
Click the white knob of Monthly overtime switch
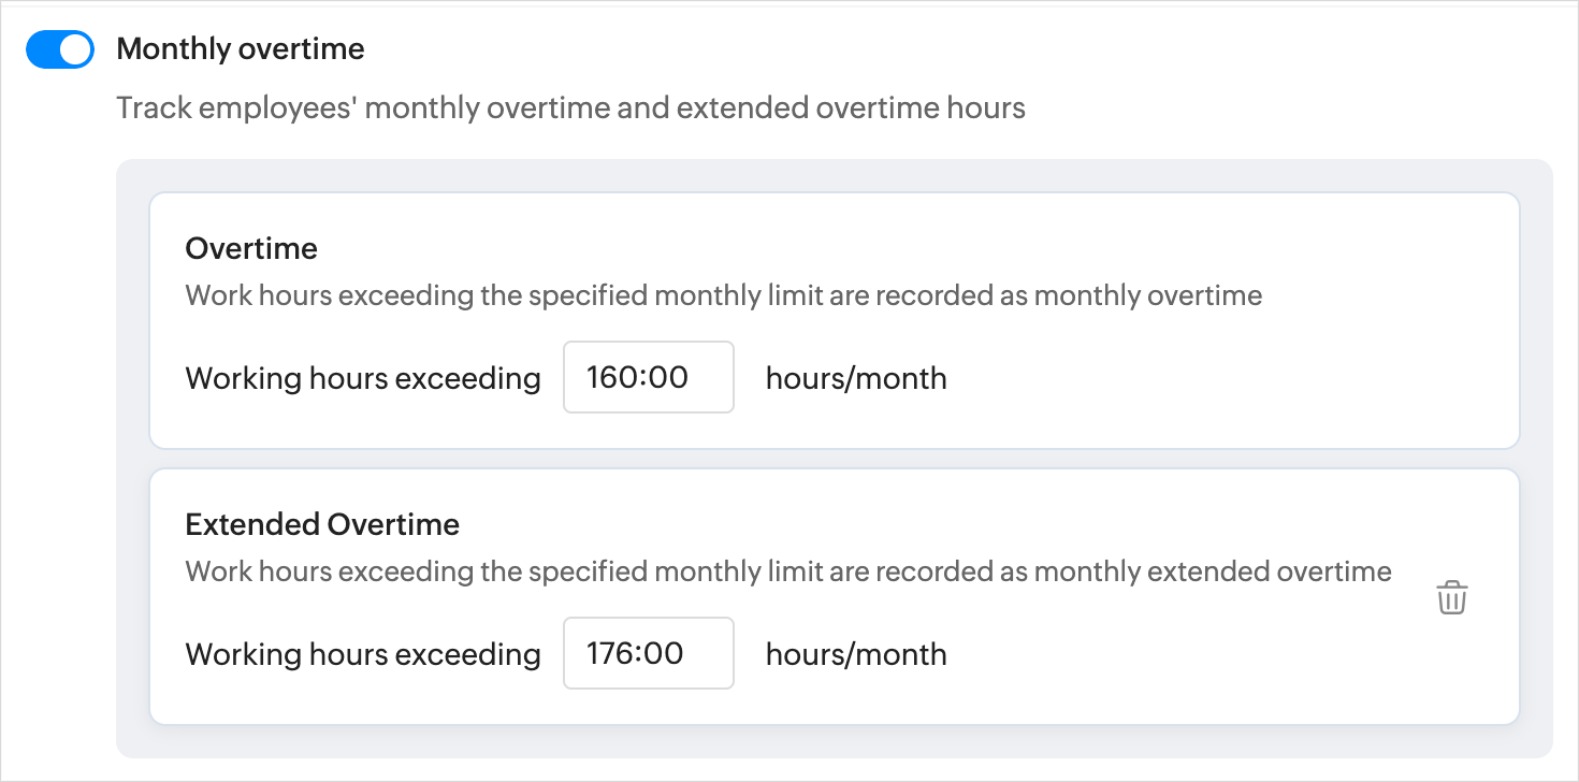click(76, 49)
